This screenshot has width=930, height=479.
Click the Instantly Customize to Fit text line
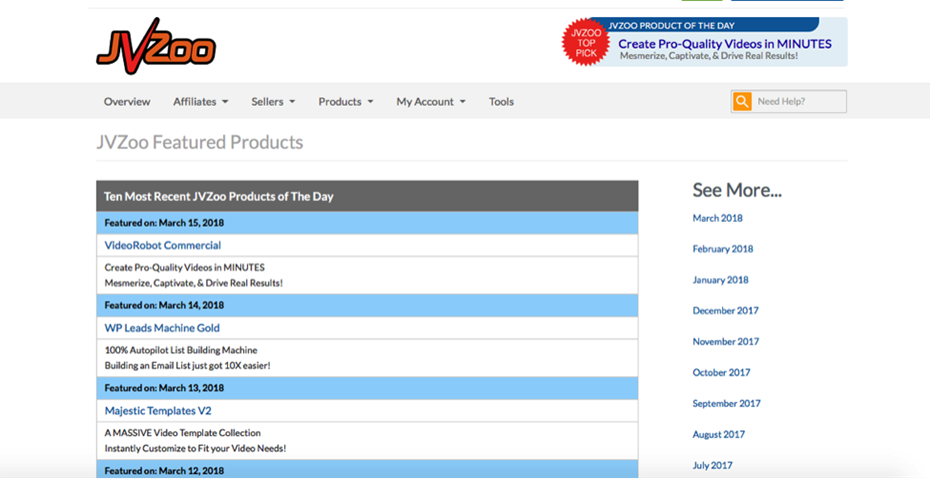click(x=195, y=449)
